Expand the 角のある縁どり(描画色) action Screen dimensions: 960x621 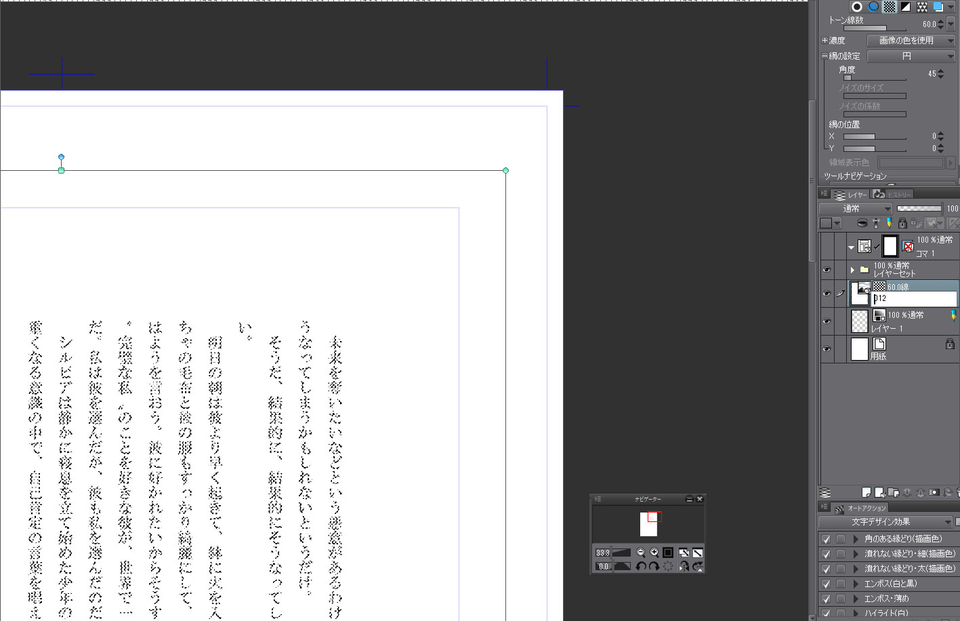855,539
